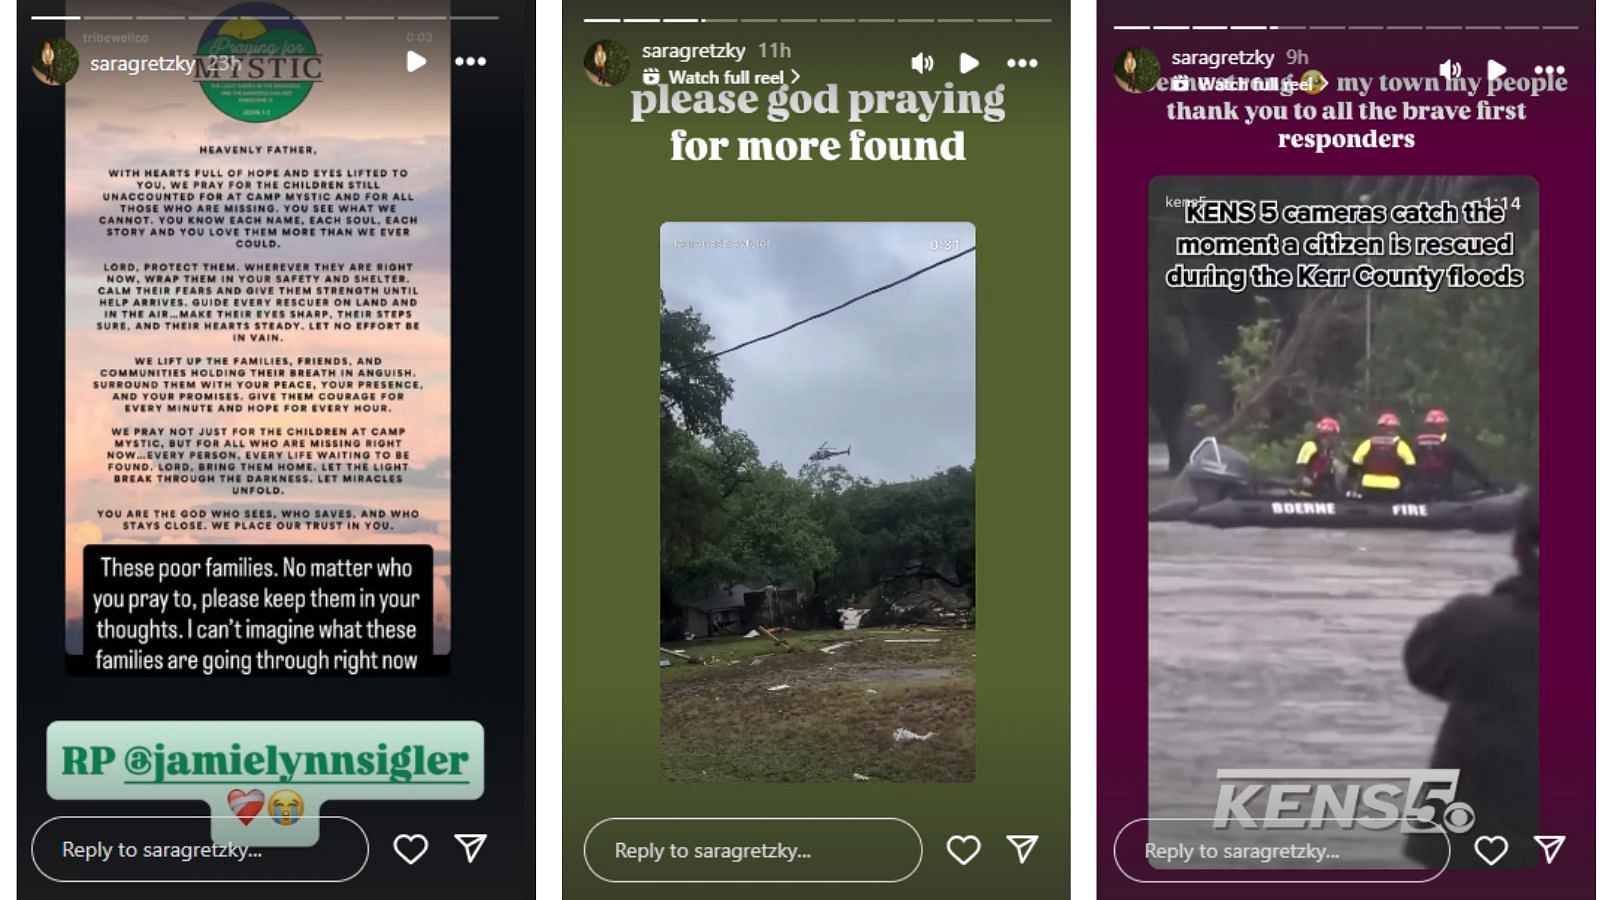
Task: Click the story progress bar of middle story
Action: click(x=817, y=19)
